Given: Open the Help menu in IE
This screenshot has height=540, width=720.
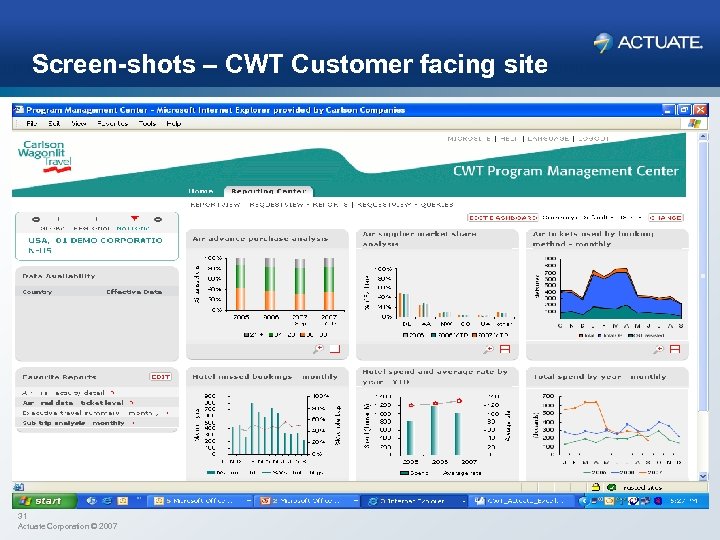Looking at the screenshot, I should 174,124.
